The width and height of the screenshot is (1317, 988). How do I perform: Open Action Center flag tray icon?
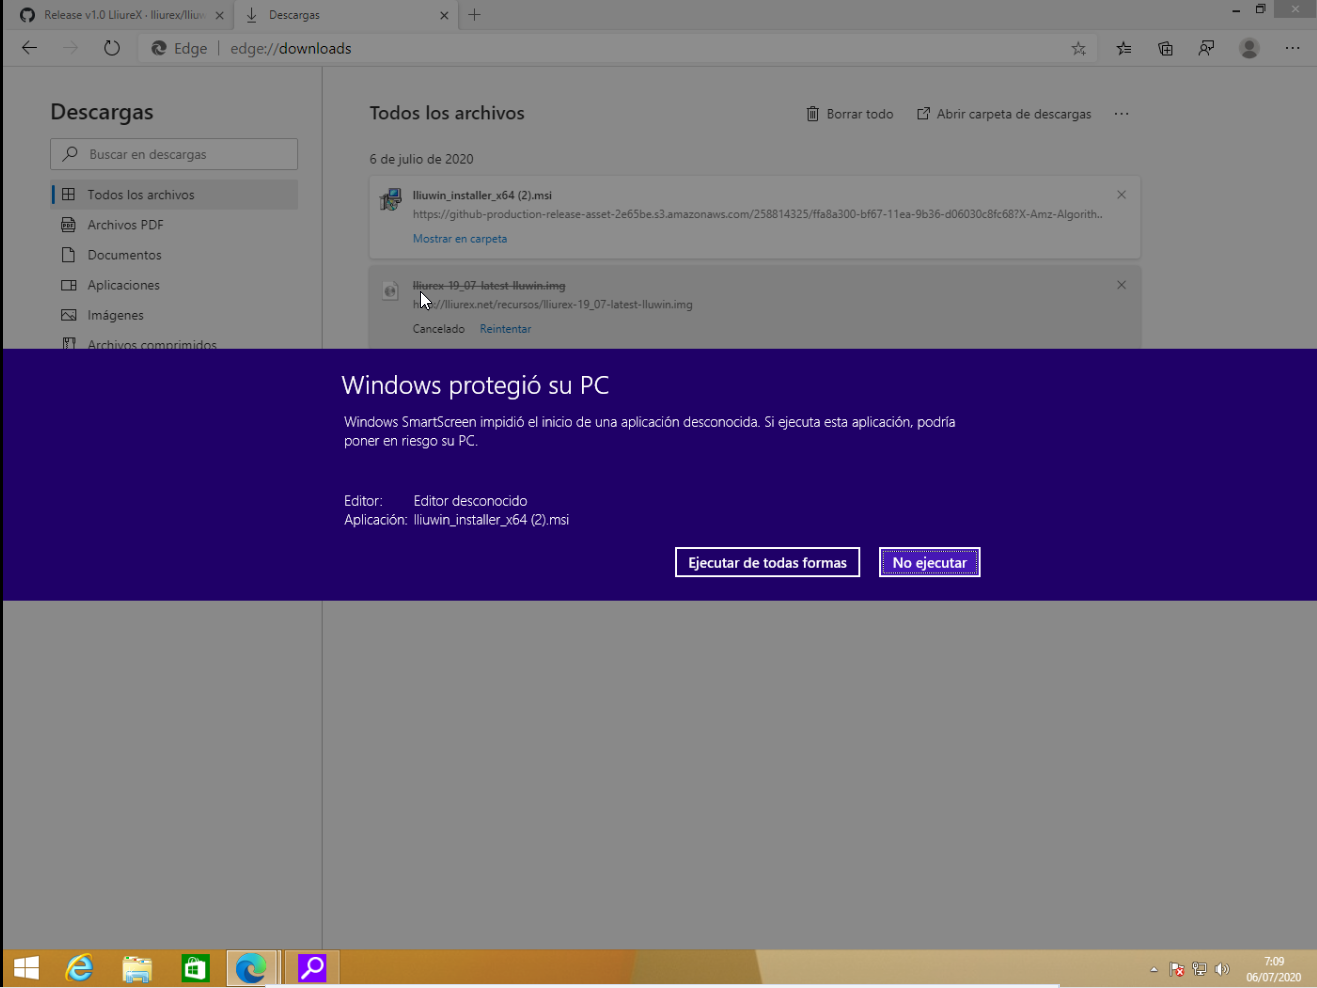tap(1176, 969)
